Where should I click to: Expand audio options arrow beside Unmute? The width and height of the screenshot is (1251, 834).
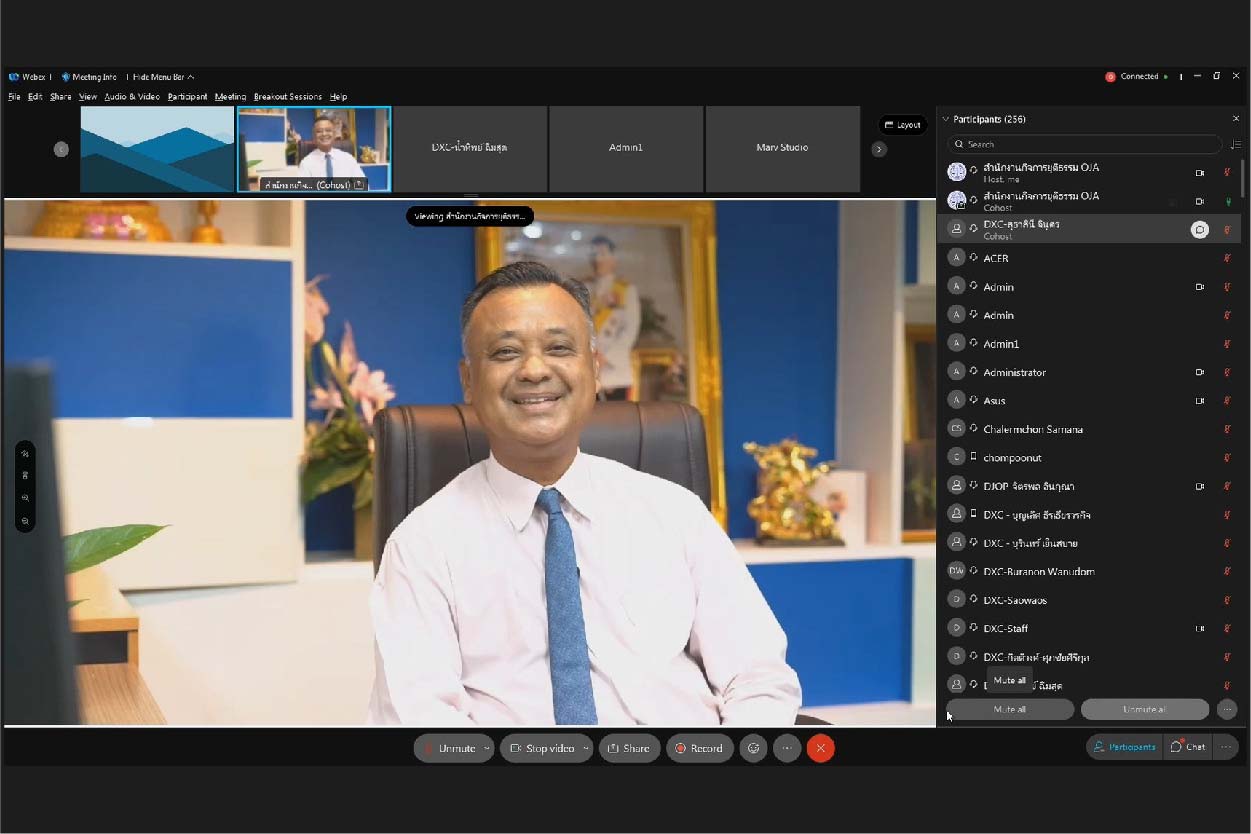(x=487, y=748)
